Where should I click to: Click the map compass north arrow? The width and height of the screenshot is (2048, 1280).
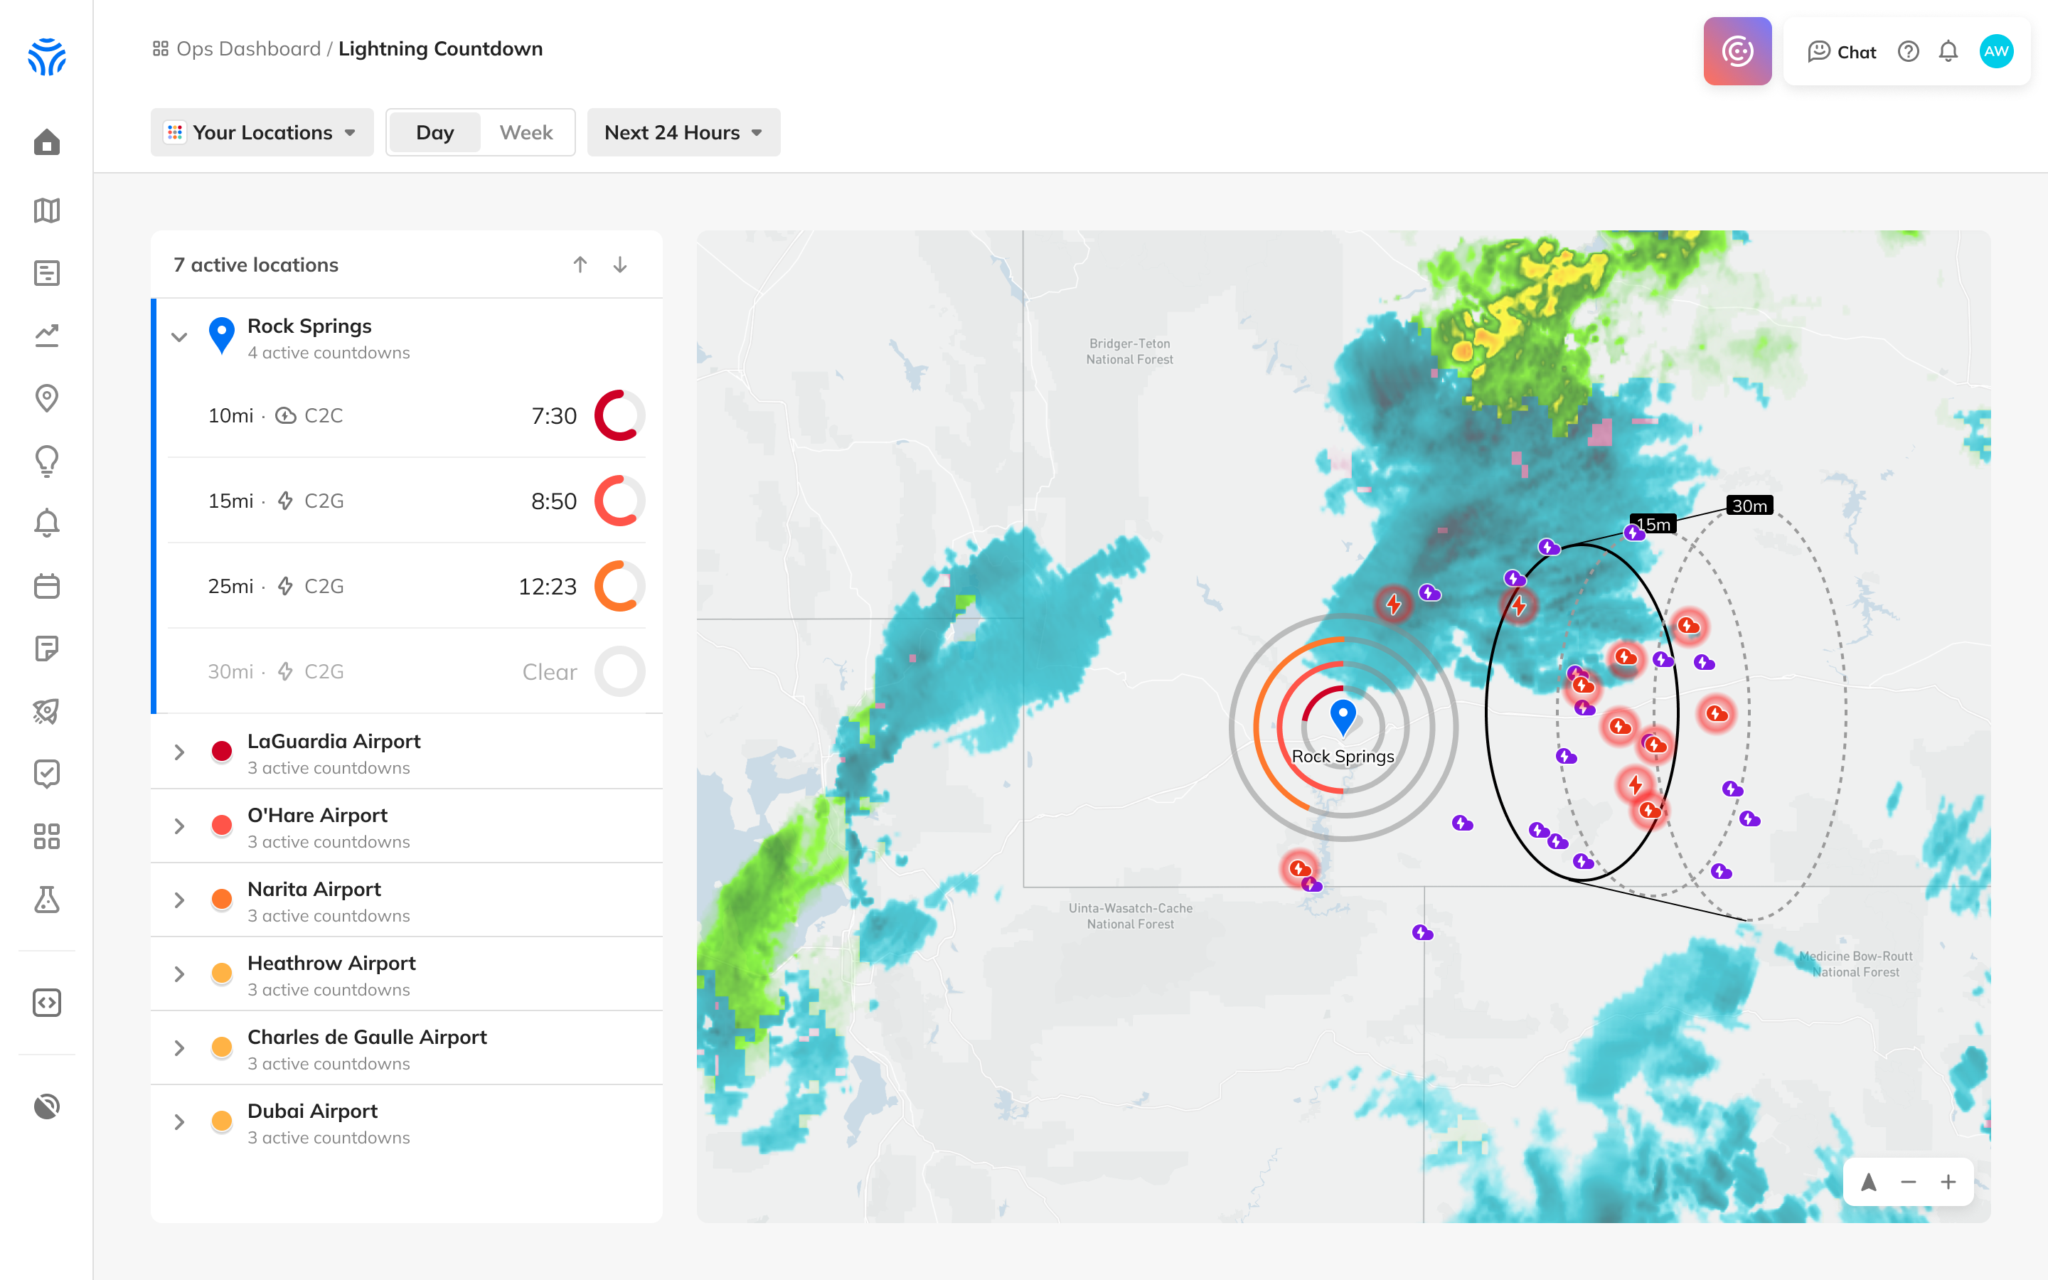tap(1868, 1182)
